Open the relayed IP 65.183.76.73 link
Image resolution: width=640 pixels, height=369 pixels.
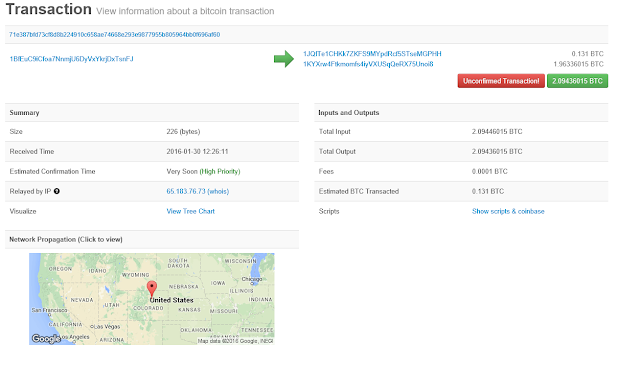pos(186,191)
